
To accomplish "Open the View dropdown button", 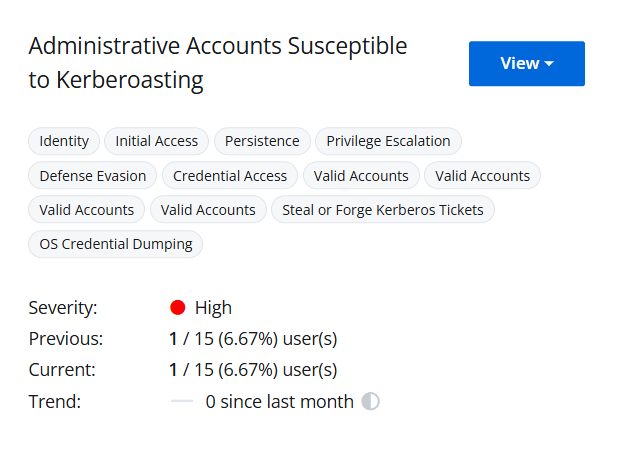I will click(x=527, y=64).
